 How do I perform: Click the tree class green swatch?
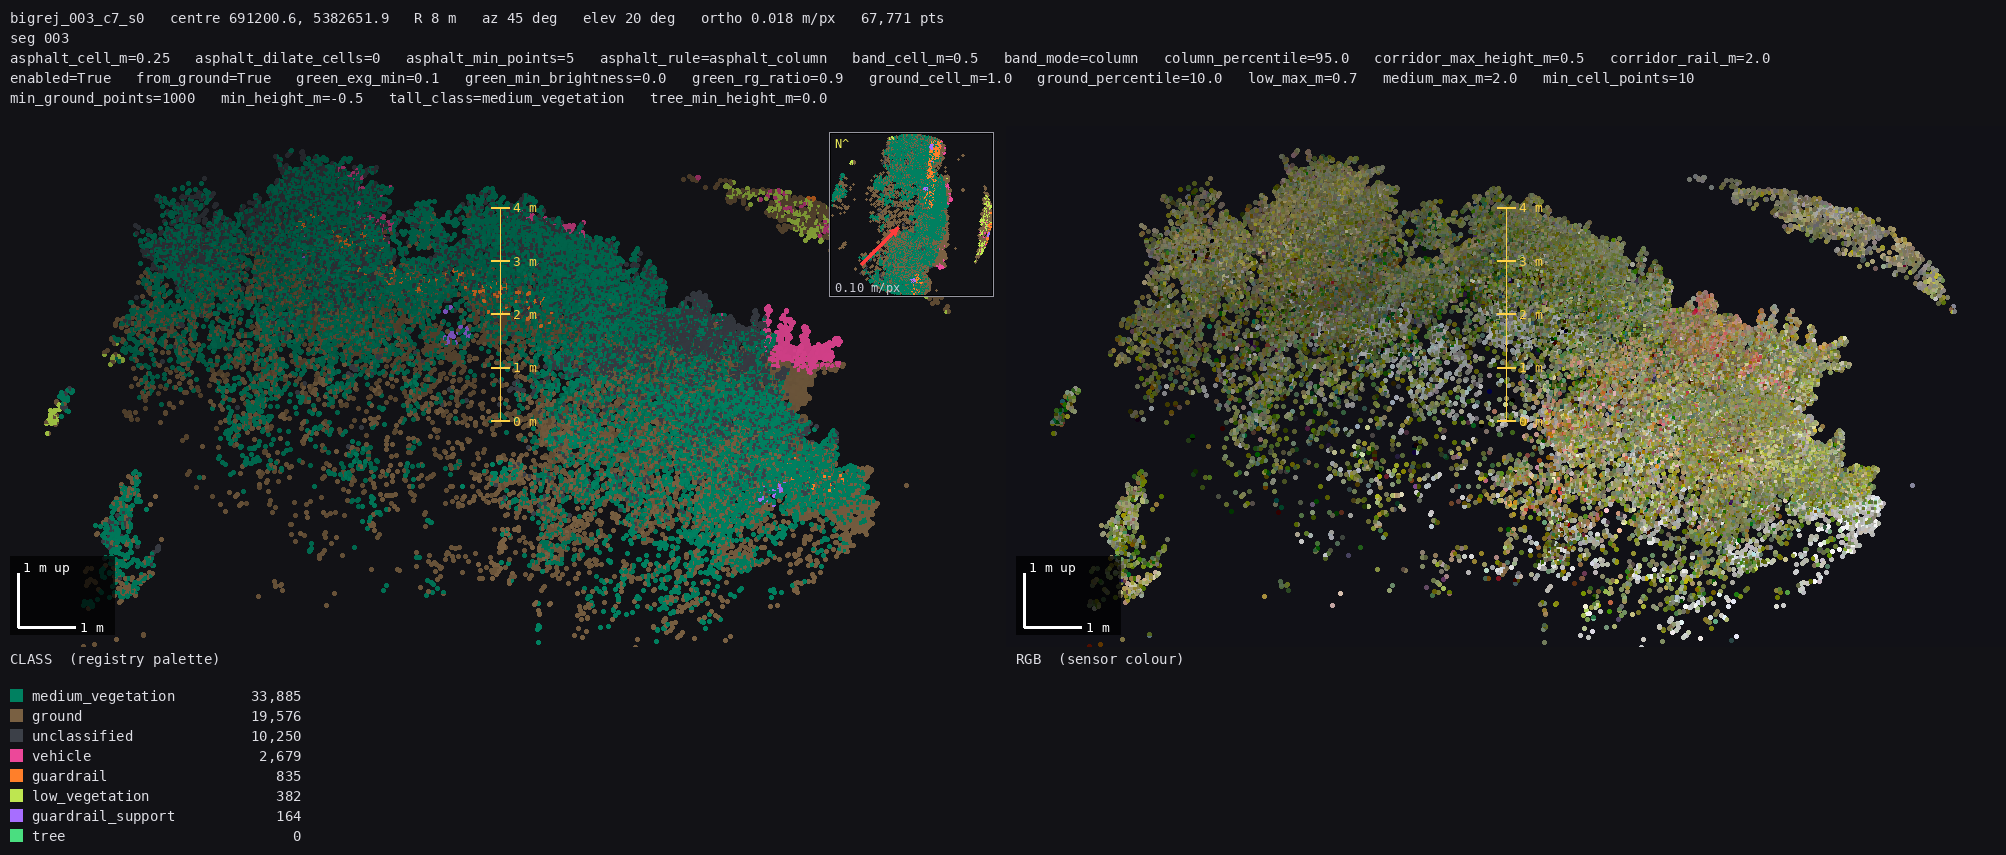[16, 836]
